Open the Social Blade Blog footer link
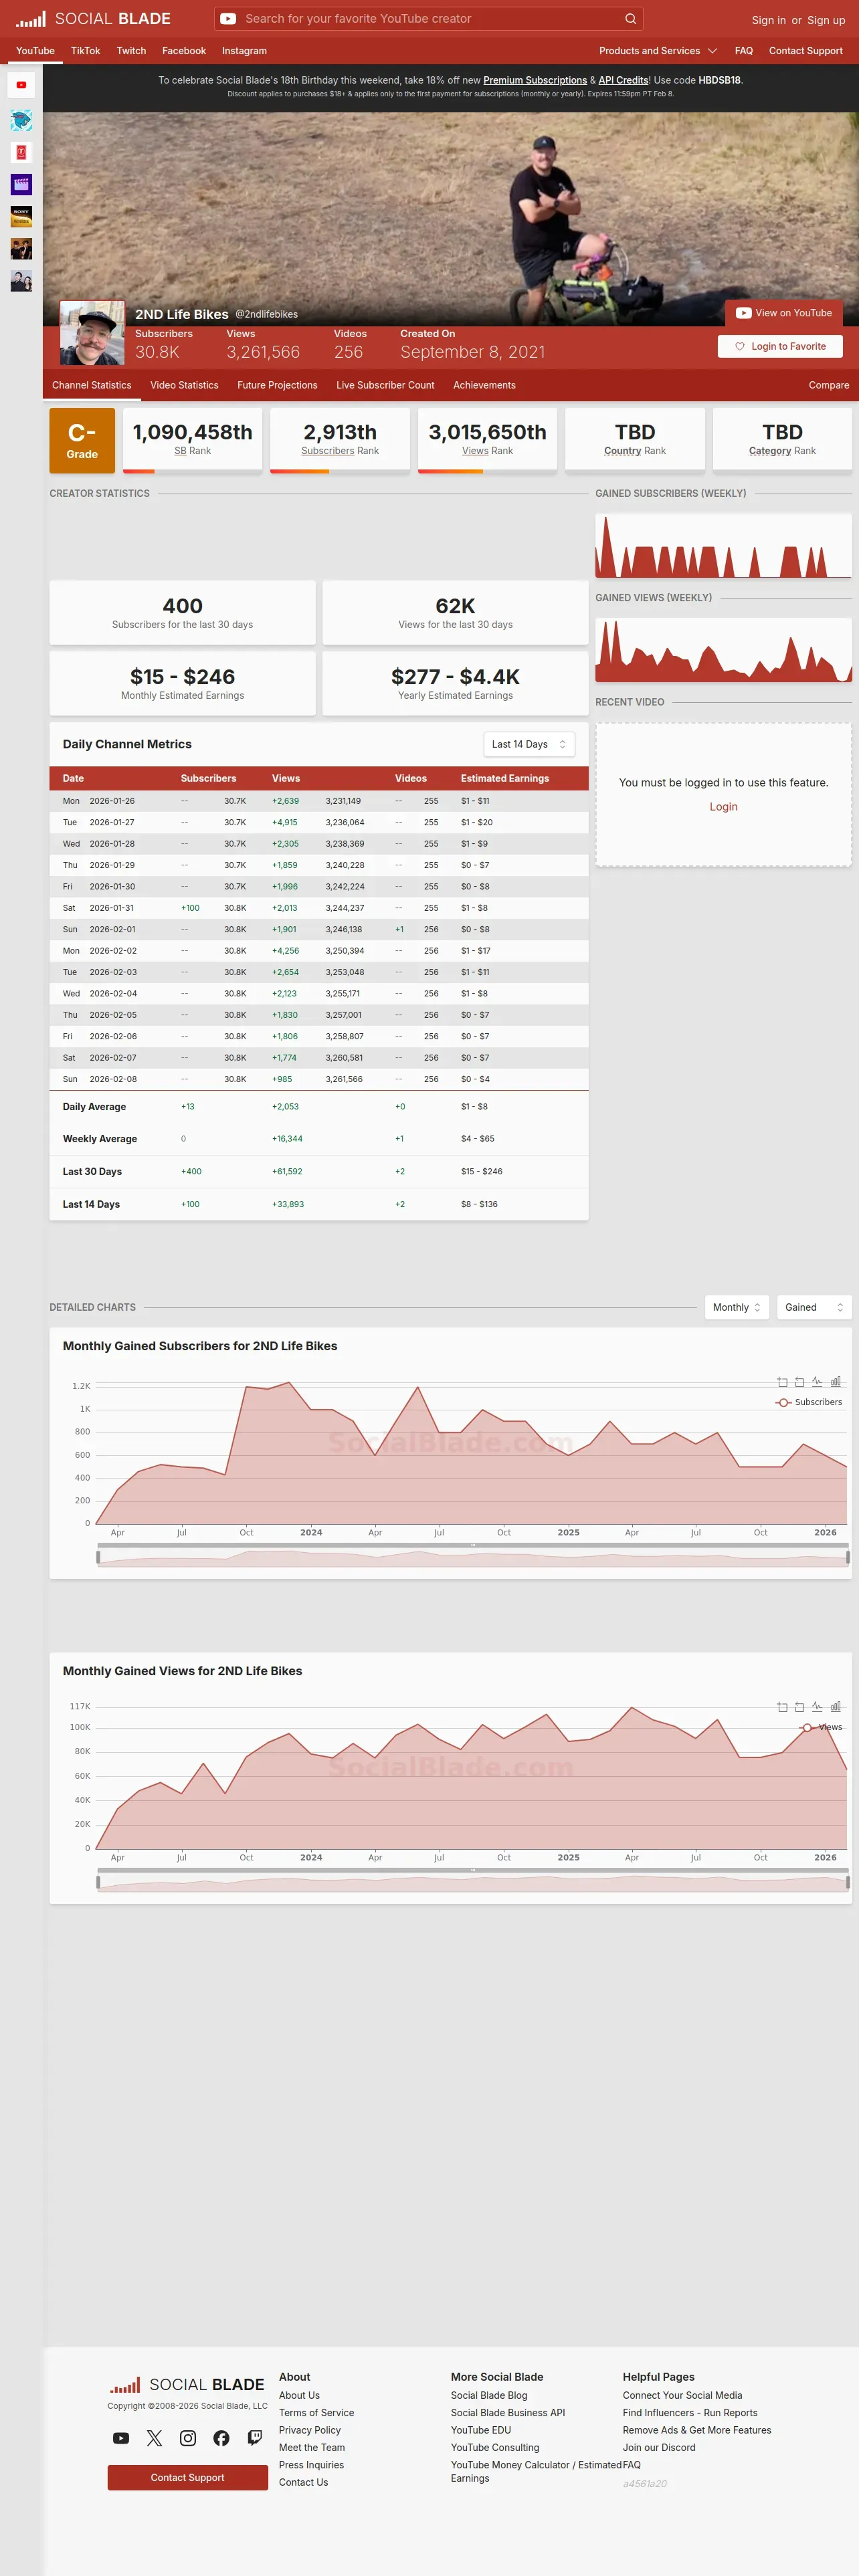The height and width of the screenshot is (2576, 859). (x=489, y=2395)
